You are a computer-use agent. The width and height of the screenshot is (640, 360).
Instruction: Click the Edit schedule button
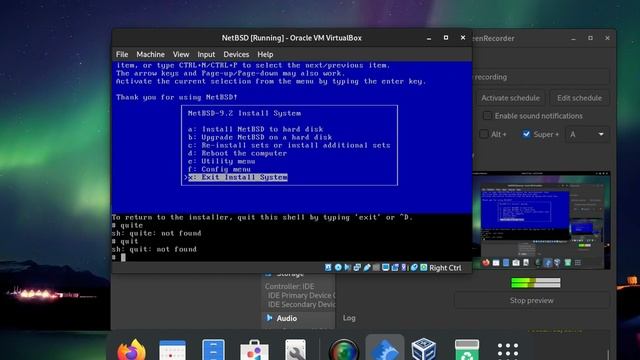[579, 98]
